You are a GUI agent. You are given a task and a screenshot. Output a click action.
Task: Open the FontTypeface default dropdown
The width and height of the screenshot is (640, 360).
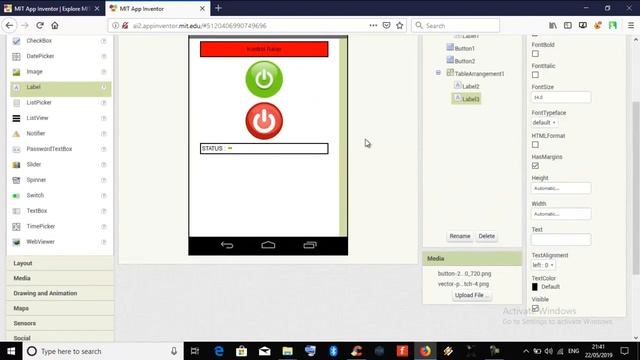pos(544,122)
